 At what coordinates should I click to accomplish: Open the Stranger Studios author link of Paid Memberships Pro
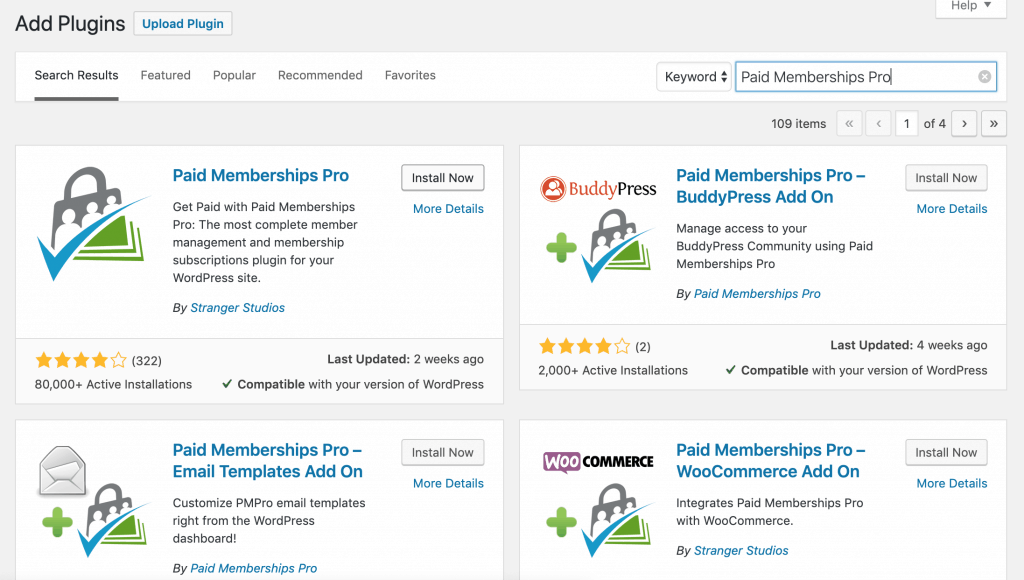pyautogui.click(x=238, y=308)
